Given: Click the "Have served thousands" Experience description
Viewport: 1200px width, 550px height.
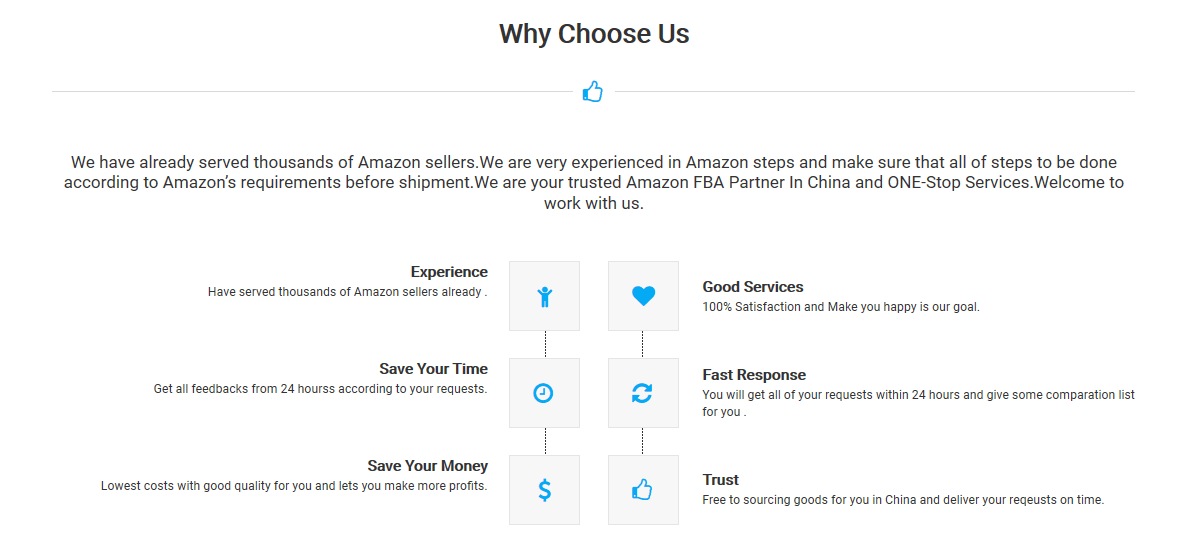Looking at the screenshot, I should 348,292.
